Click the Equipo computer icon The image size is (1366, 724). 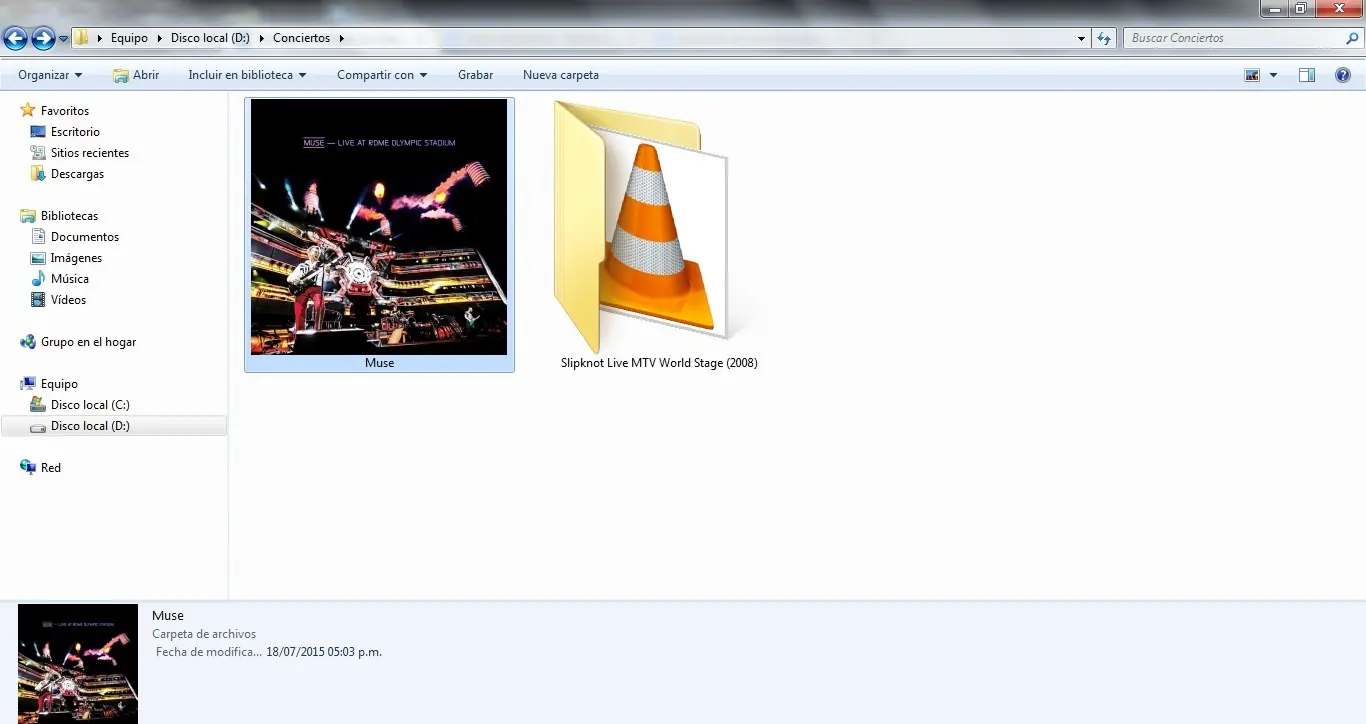[x=28, y=383]
